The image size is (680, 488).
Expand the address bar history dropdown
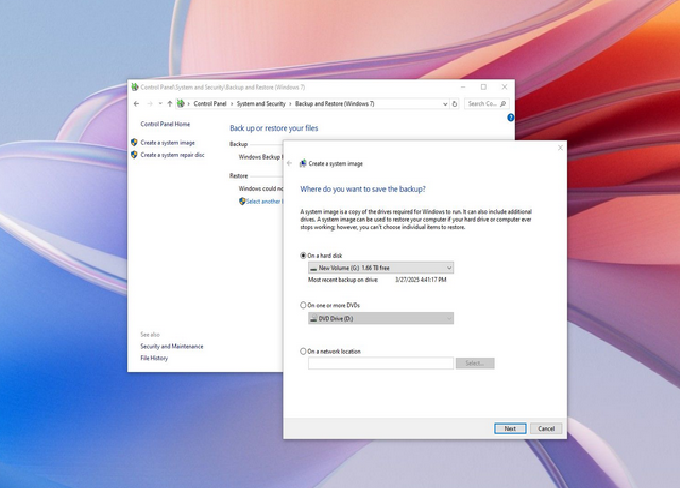(x=445, y=104)
